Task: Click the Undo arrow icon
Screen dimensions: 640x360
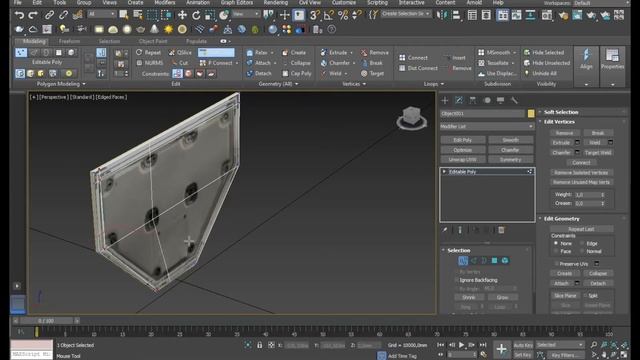Action: pos(19,16)
